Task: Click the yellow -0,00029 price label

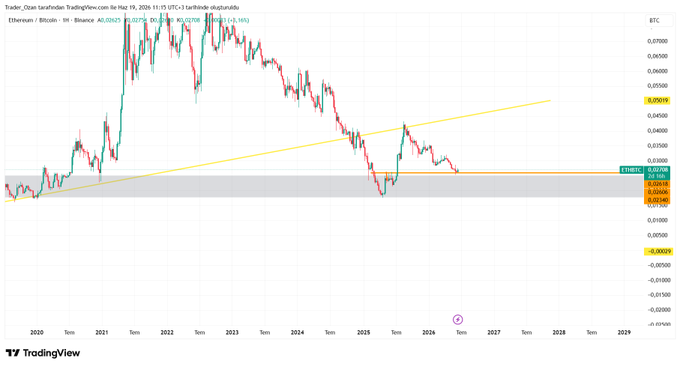Action: tap(658, 252)
